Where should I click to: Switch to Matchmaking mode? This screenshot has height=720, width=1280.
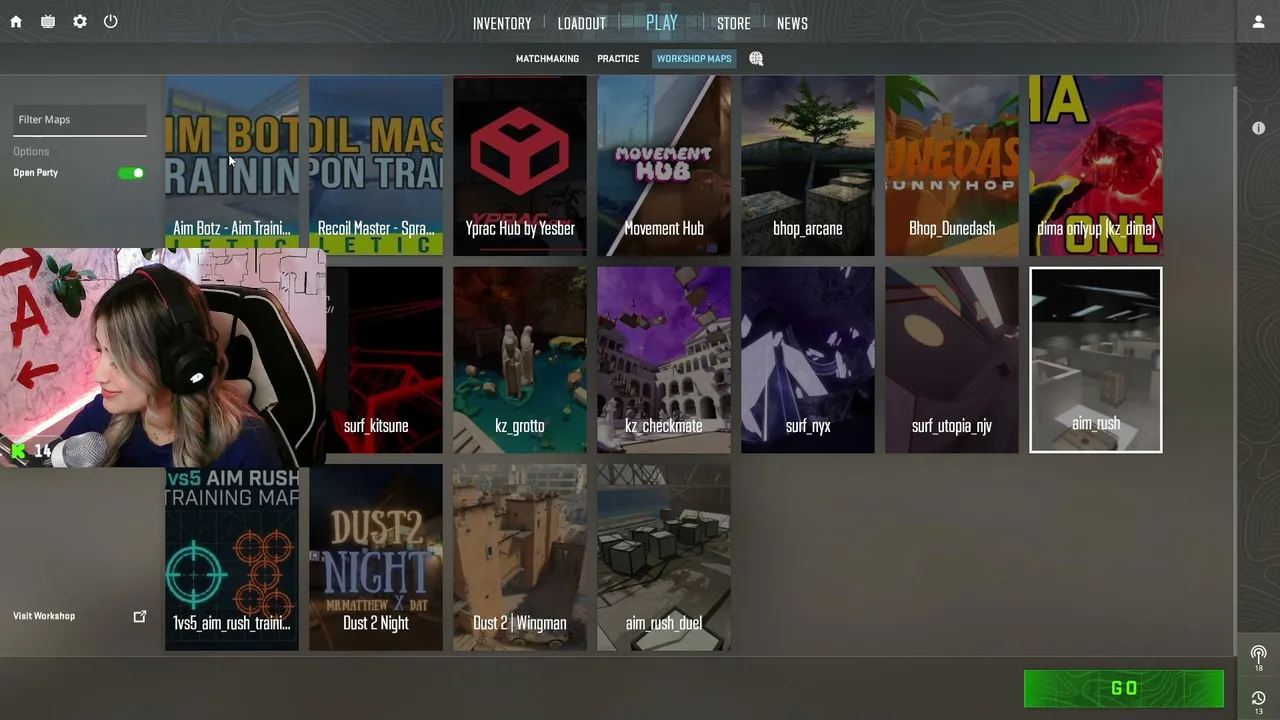[547, 59]
